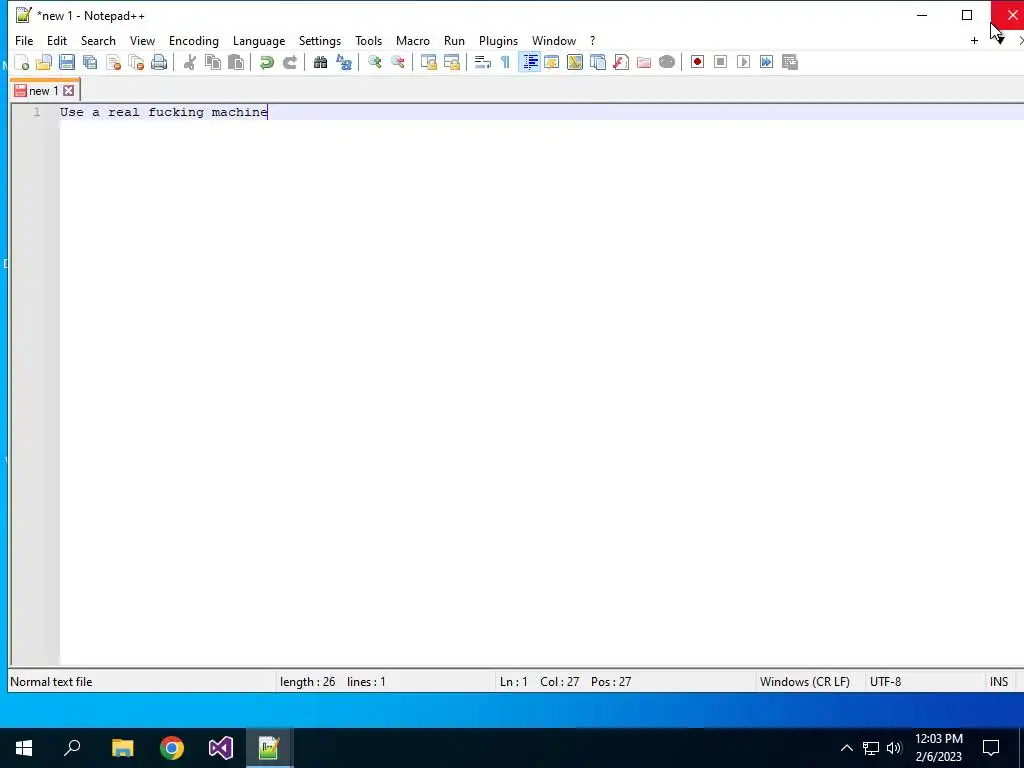The image size is (1024, 768).
Task: Open Folder as Workspace icon
Action: point(644,62)
